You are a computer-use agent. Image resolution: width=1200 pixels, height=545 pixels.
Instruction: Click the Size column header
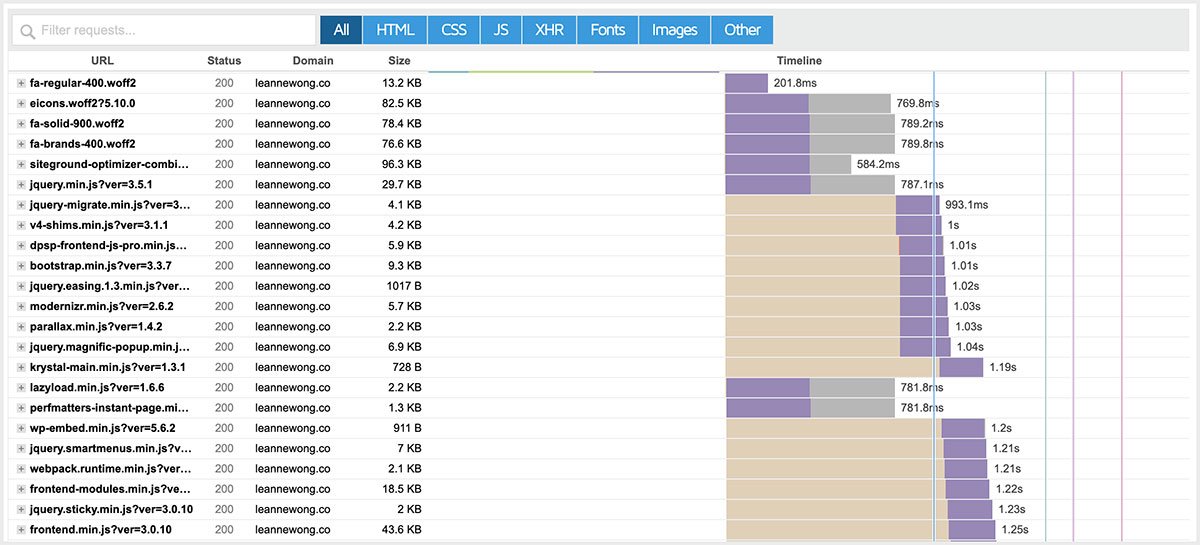click(399, 61)
